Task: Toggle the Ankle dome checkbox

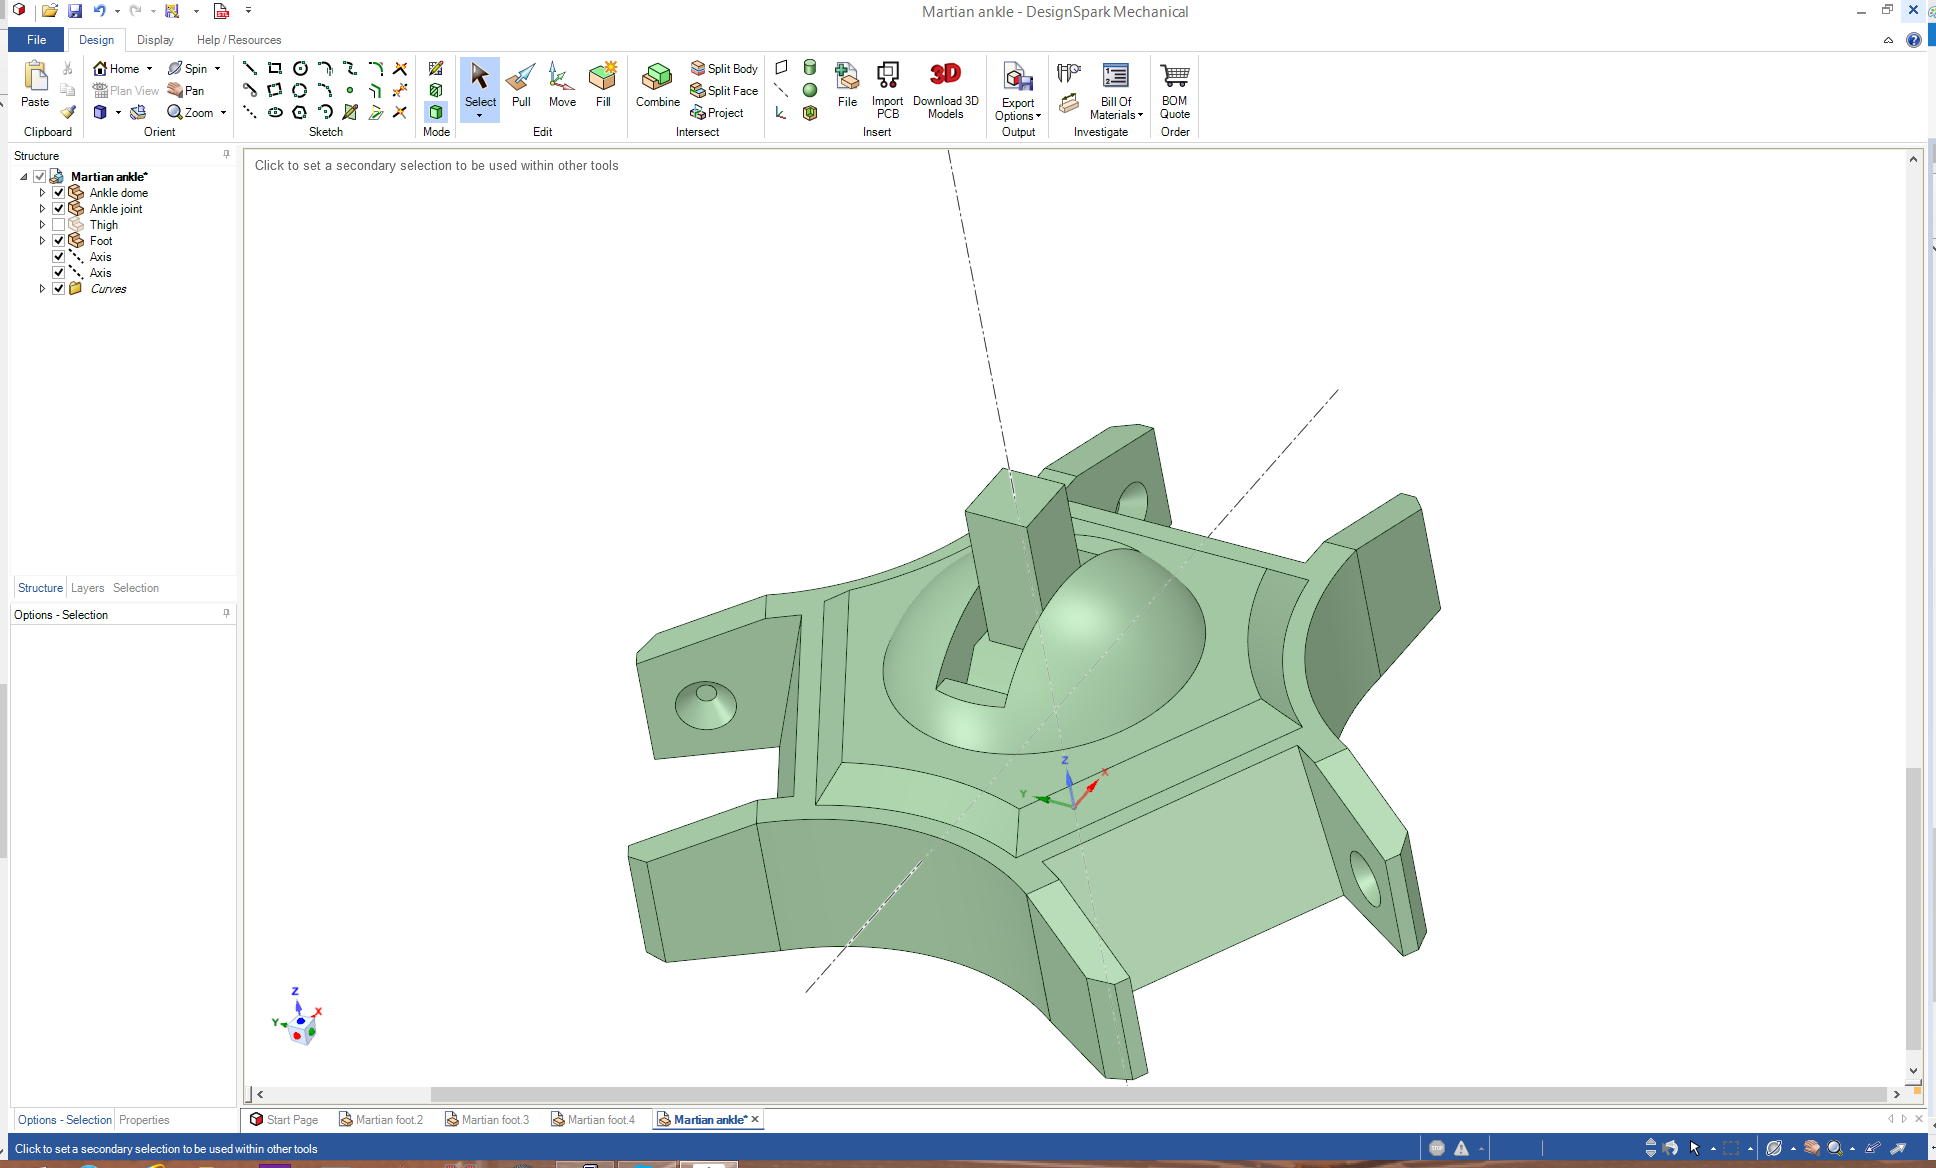Action: coord(59,193)
